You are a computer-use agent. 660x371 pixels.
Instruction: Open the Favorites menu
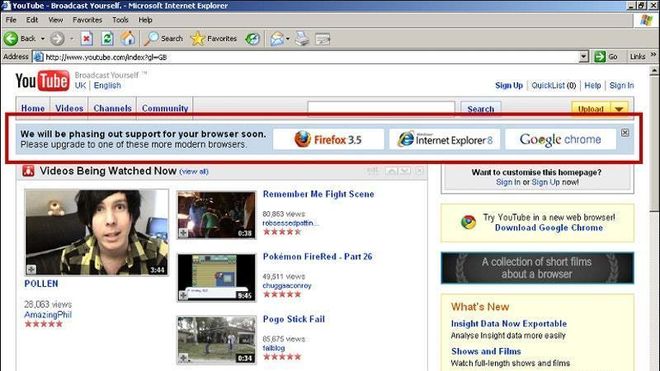pos(87,20)
